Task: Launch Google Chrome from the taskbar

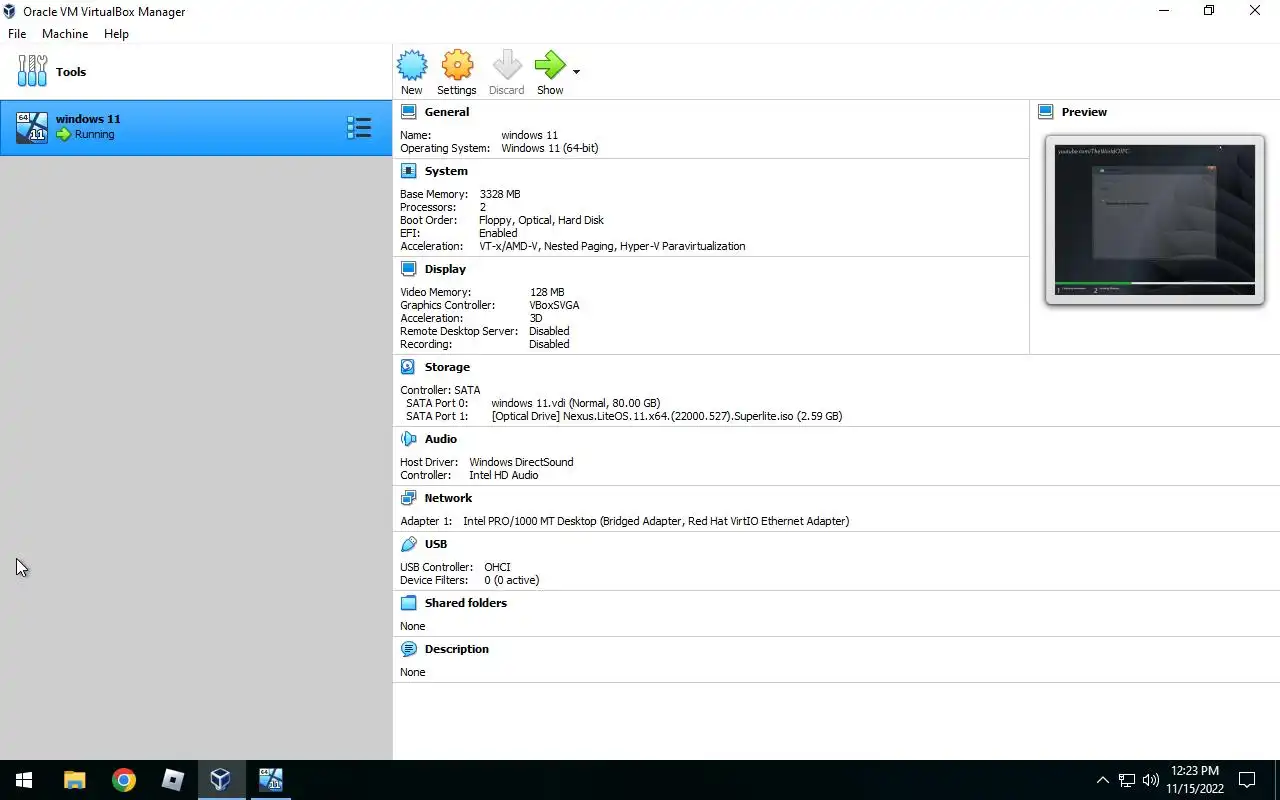Action: pyautogui.click(x=123, y=780)
